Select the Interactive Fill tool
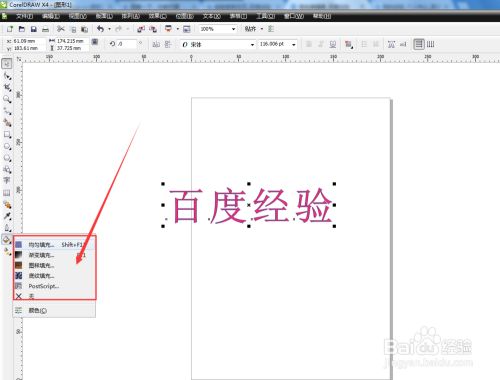This screenshot has width=500, height=380. point(7,252)
